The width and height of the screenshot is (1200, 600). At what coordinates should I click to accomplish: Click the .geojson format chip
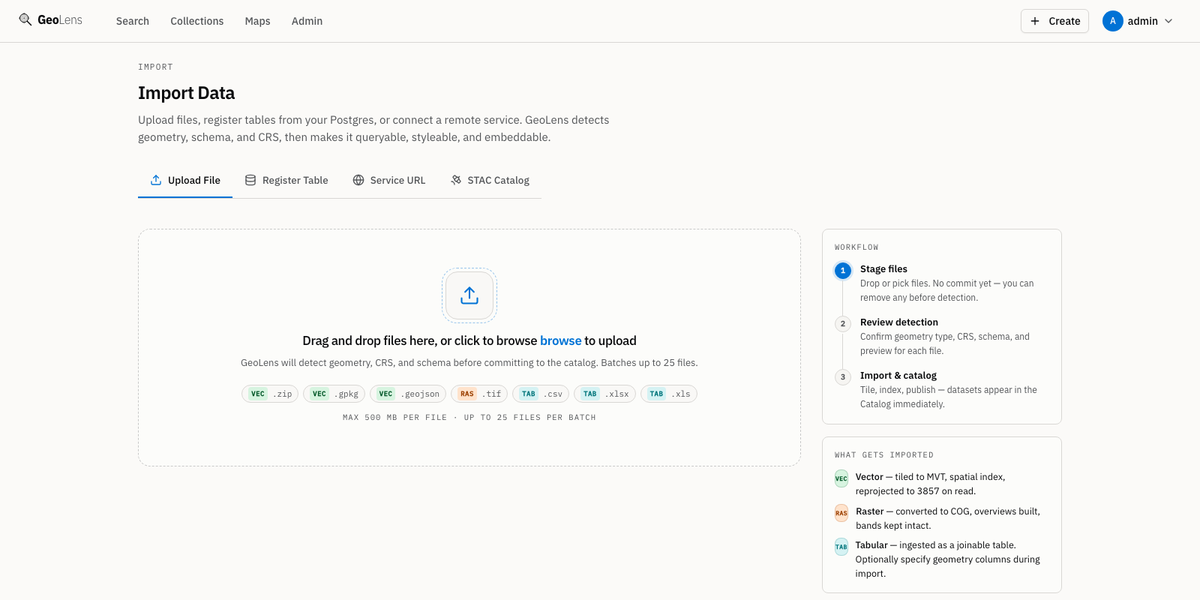click(408, 394)
